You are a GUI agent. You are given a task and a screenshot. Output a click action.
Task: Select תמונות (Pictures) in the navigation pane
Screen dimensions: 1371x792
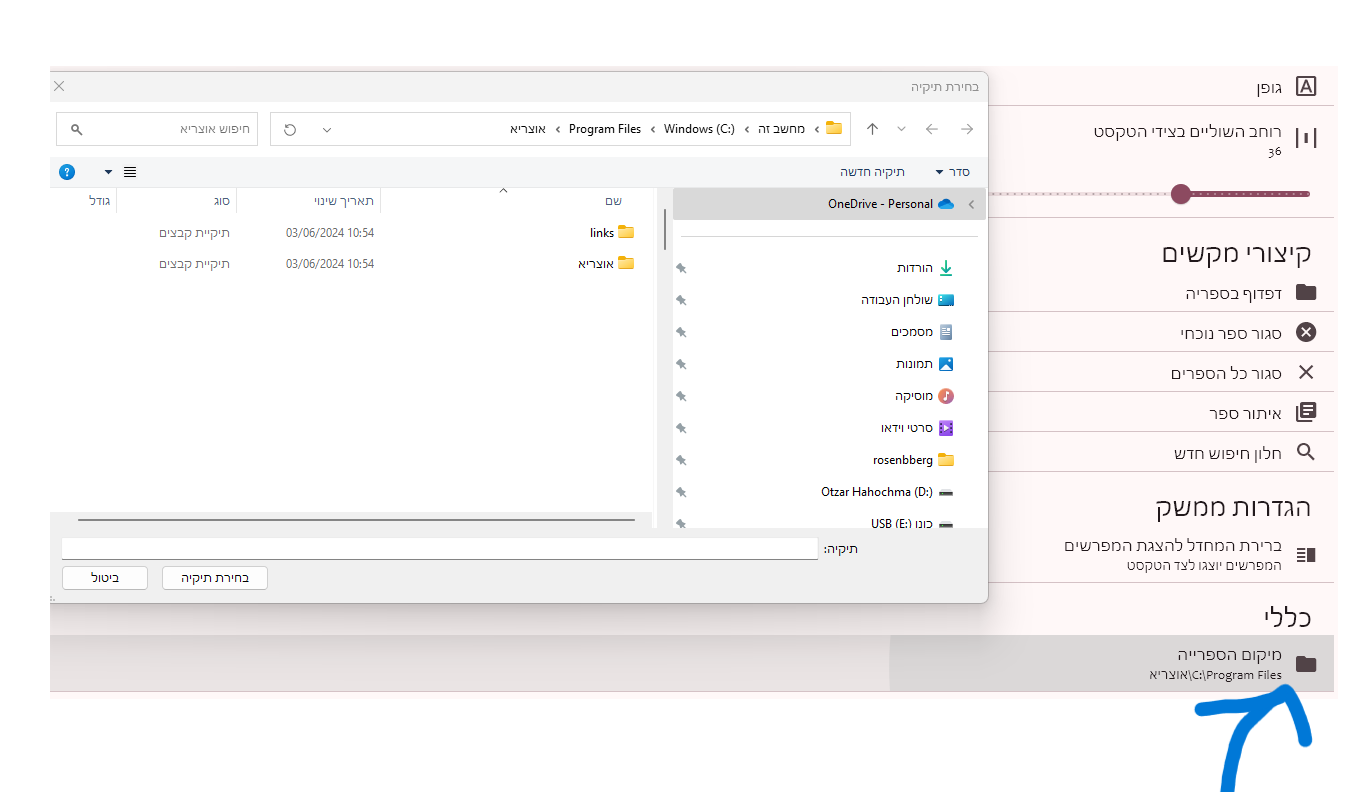click(x=914, y=364)
